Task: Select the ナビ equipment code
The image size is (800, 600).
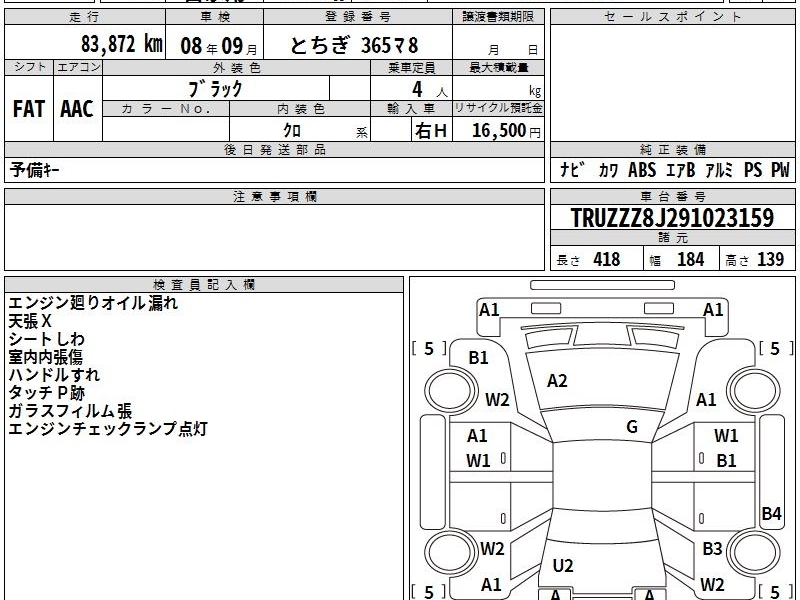Action: (x=571, y=169)
